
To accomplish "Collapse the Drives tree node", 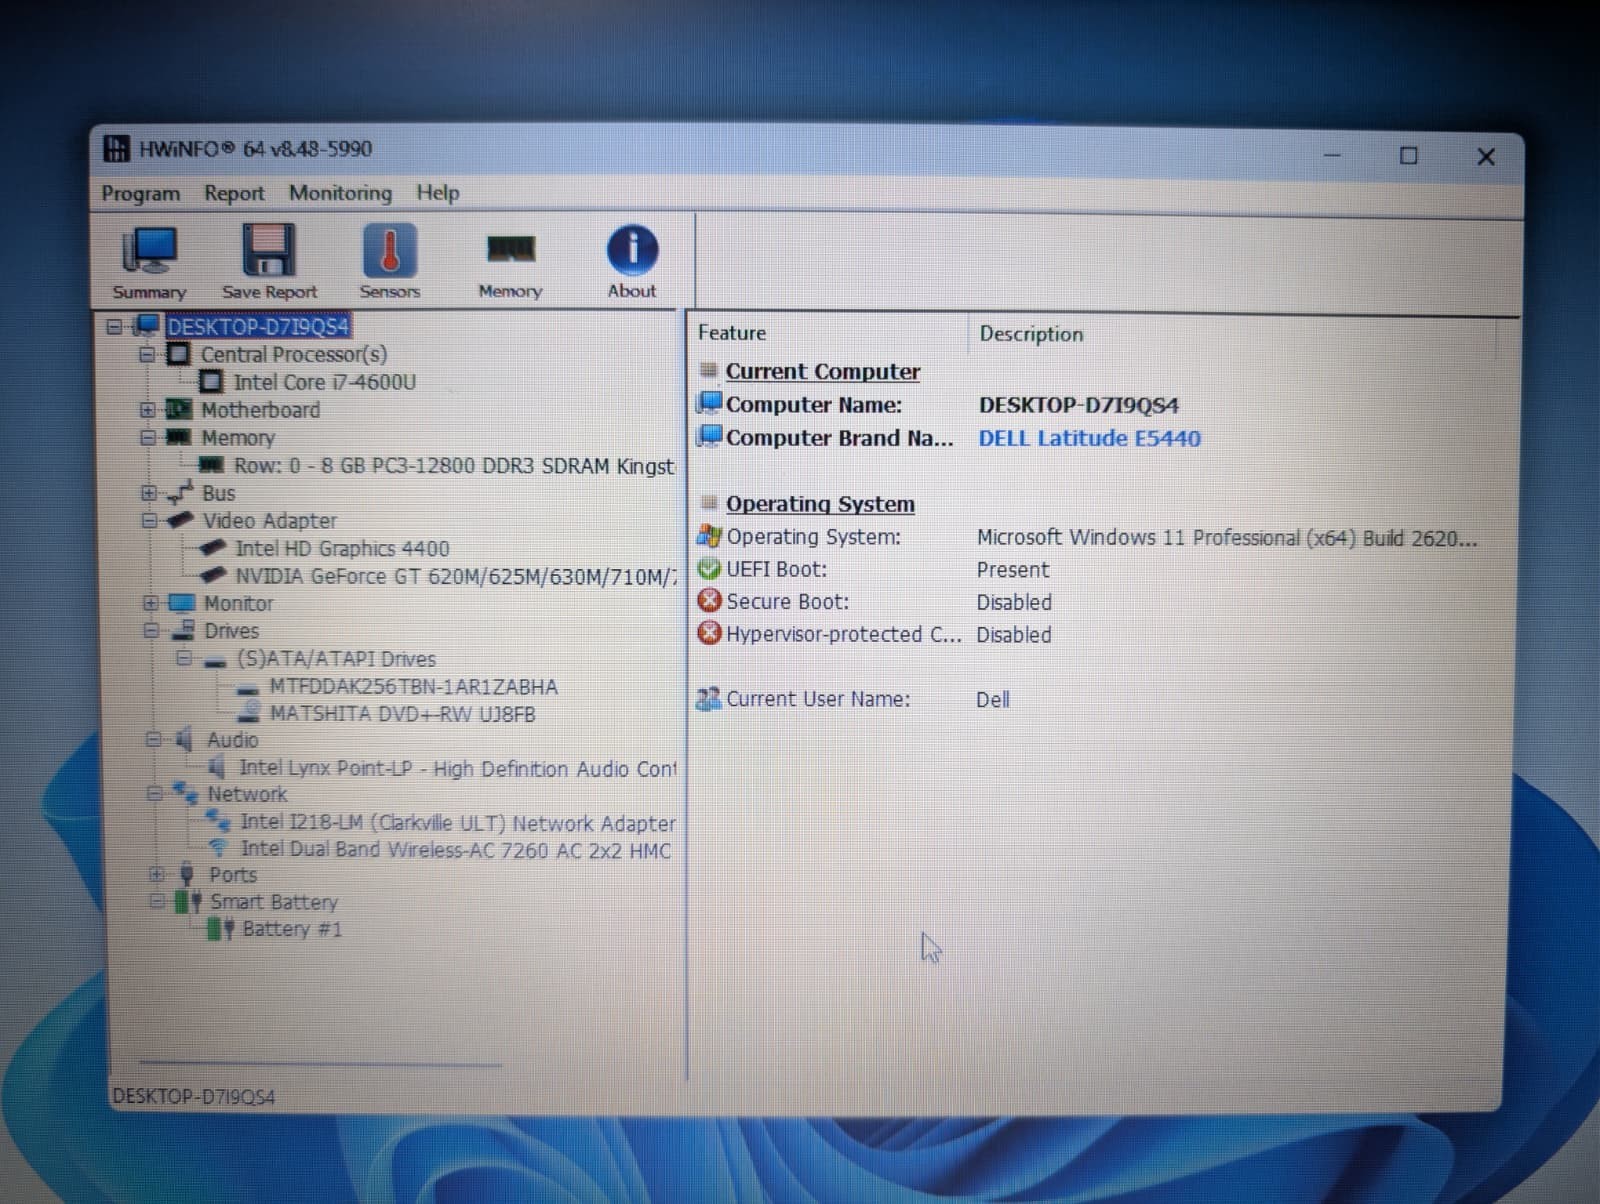I will tap(150, 631).
